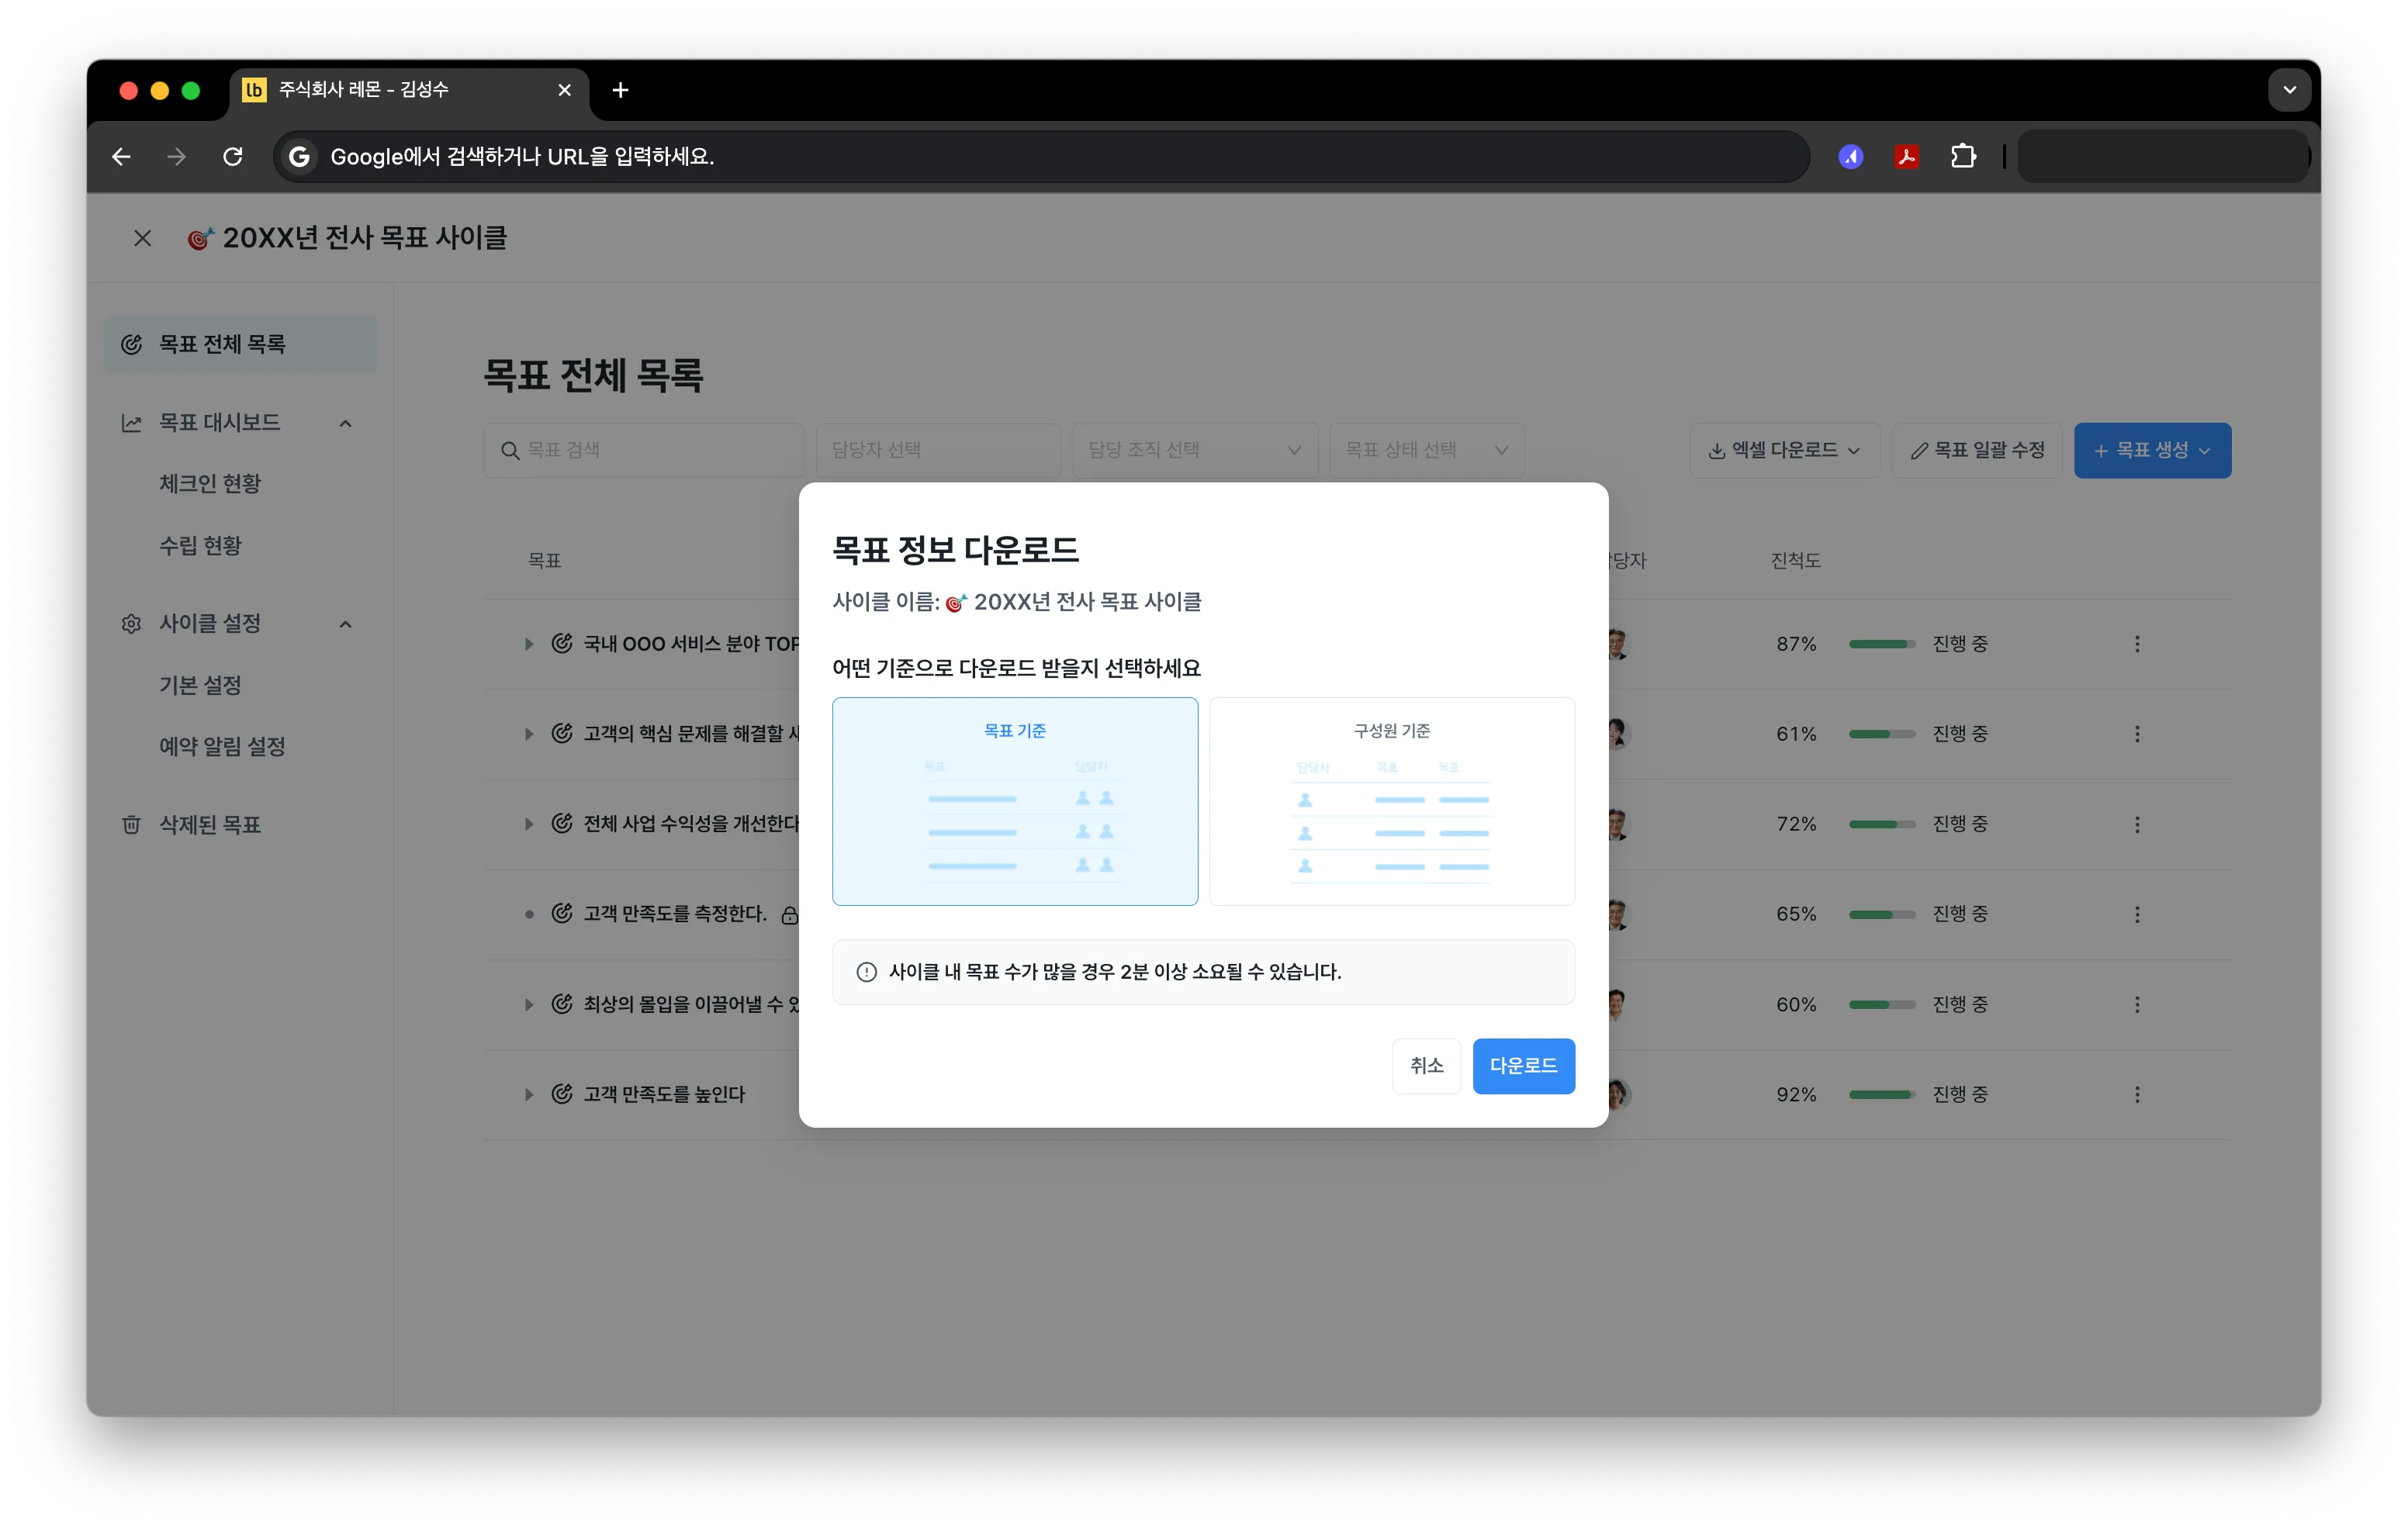Click the 담당자 선택 field
Viewport: 2408px width, 1531px height.
tap(938, 450)
